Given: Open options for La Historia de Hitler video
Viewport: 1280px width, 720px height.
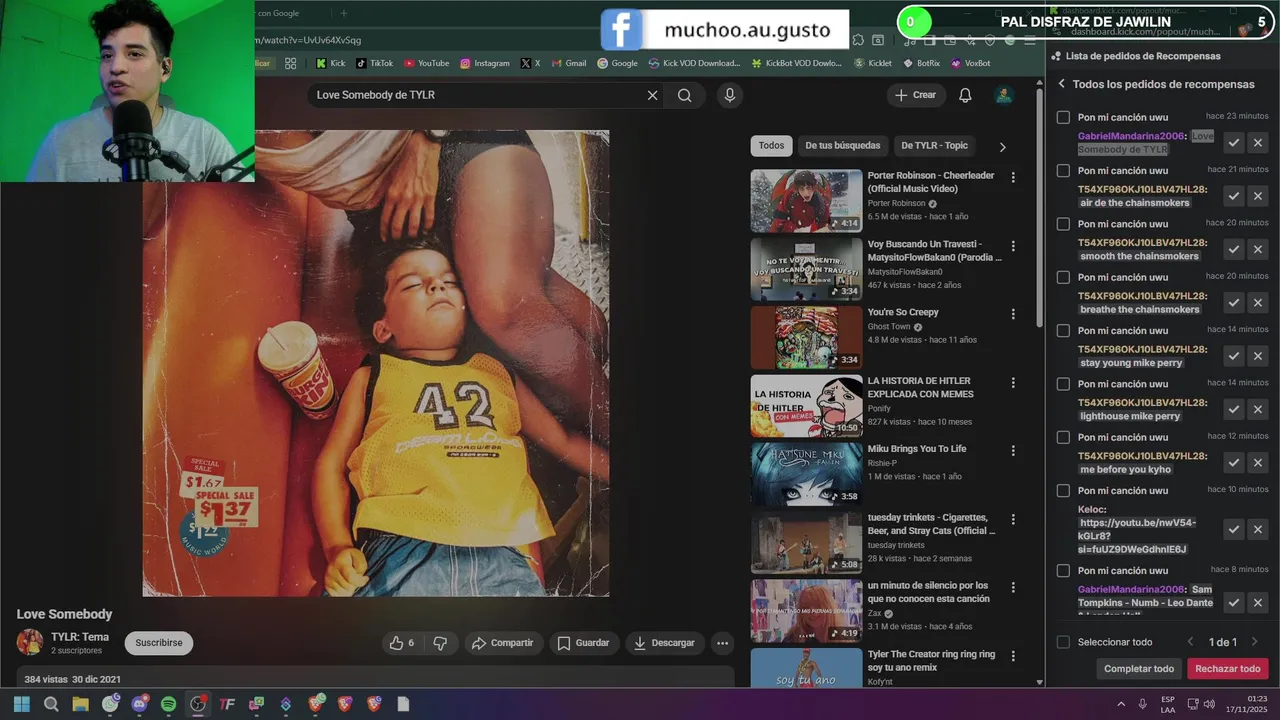Looking at the screenshot, I should (x=1013, y=383).
